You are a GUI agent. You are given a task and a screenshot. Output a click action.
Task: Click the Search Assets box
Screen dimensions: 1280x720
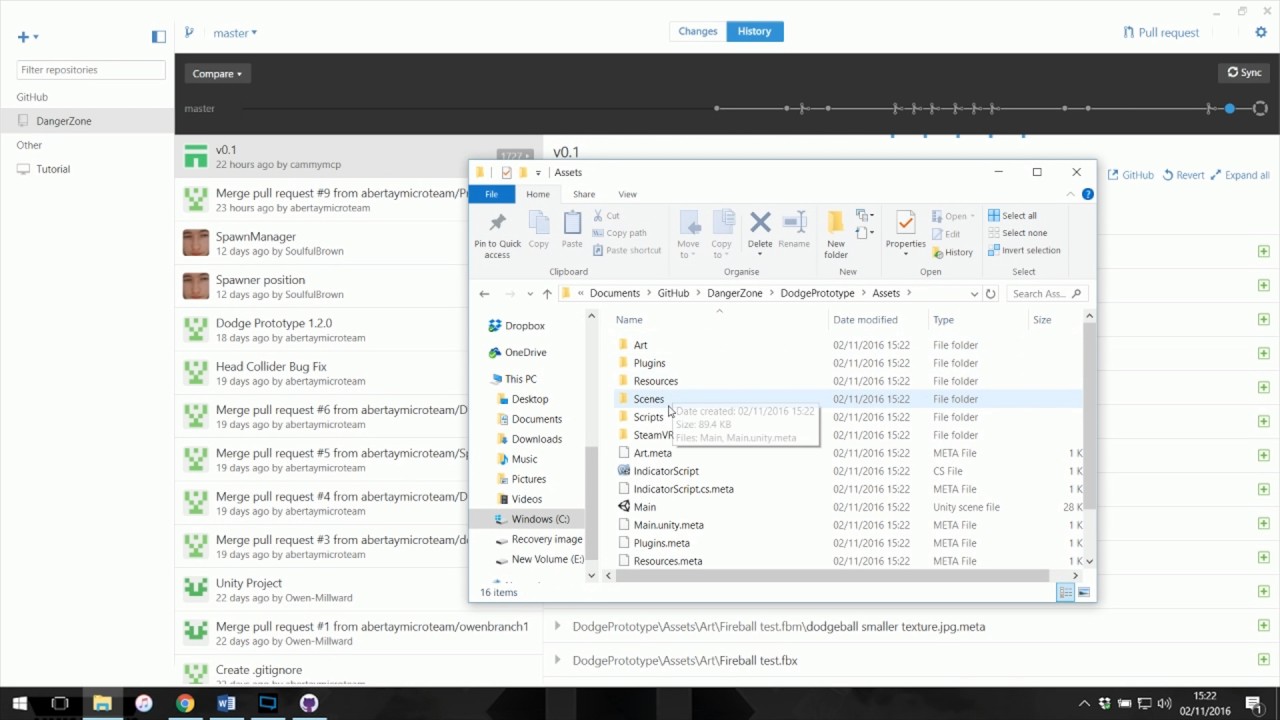pyautogui.click(x=1046, y=293)
